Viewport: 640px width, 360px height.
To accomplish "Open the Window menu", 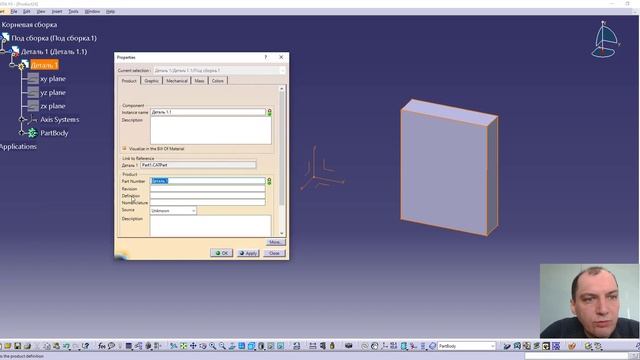I will [x=92, y=11].
